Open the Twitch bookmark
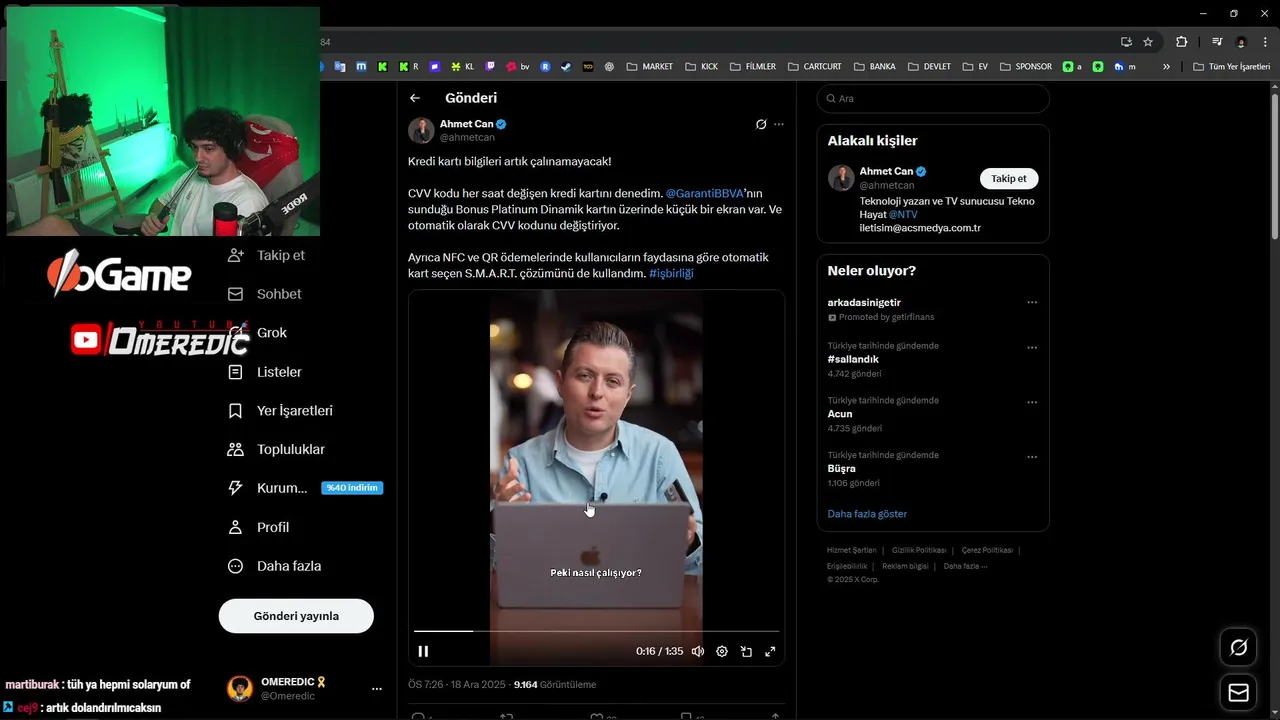 (490, 67)
